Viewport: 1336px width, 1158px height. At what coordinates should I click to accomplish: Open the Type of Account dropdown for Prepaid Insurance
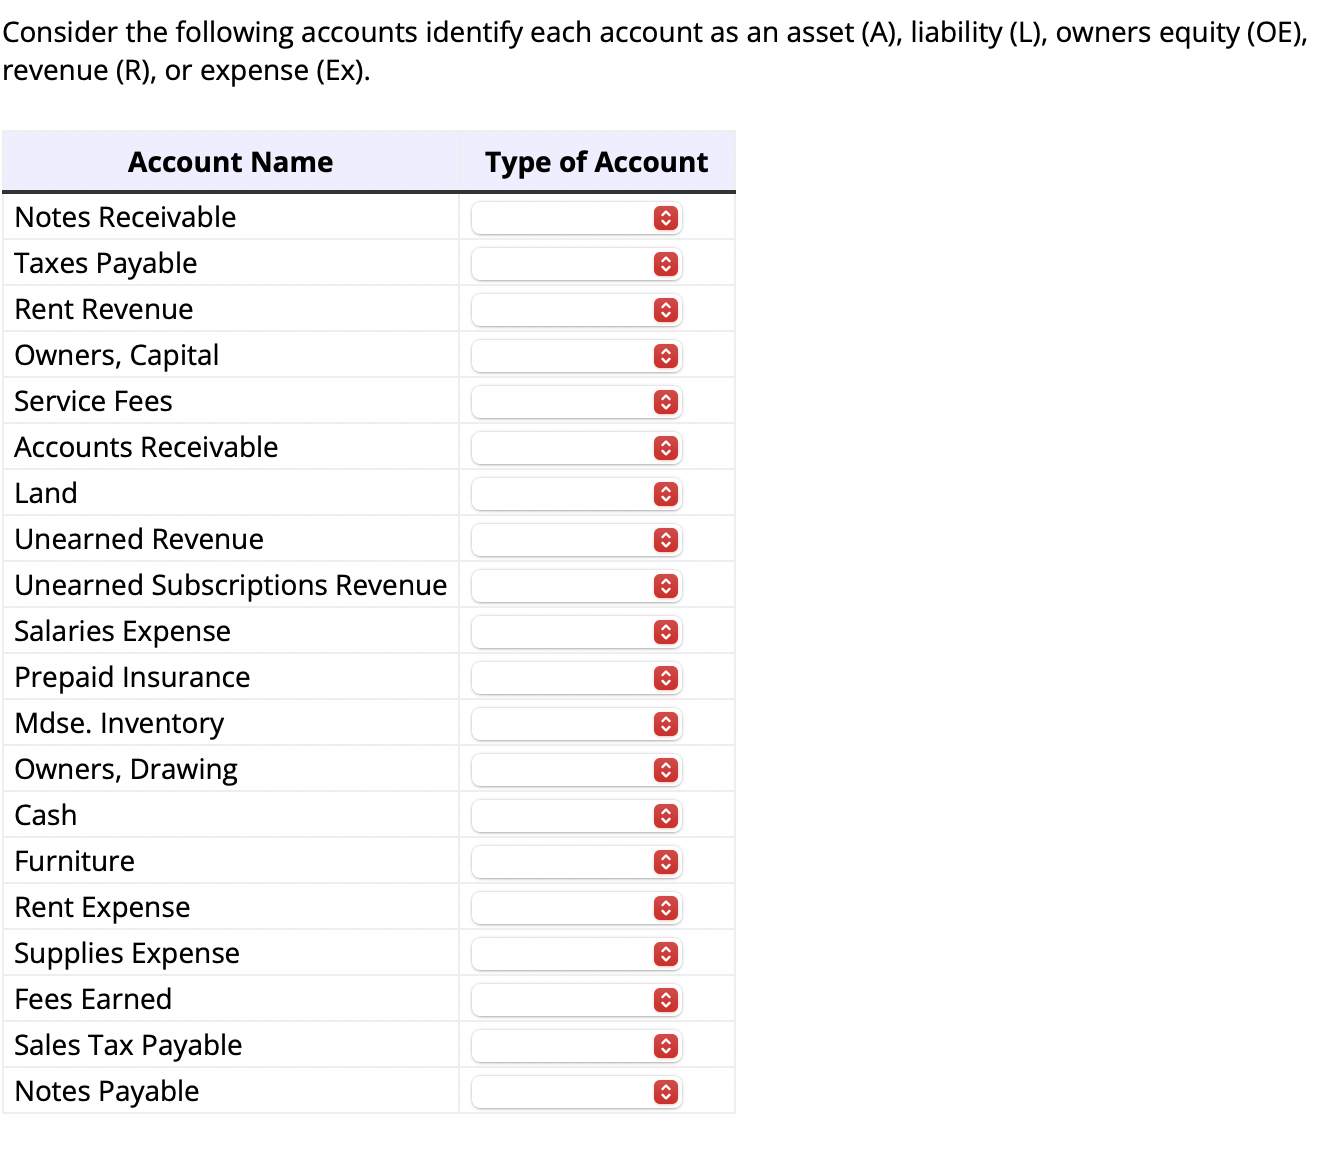tap(666, 678)
